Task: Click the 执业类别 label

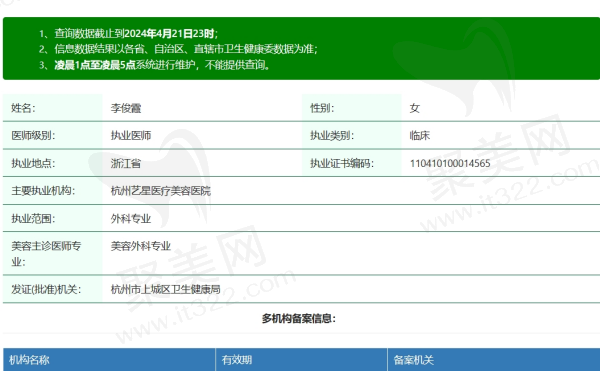Action: click(x=332, y=135)
